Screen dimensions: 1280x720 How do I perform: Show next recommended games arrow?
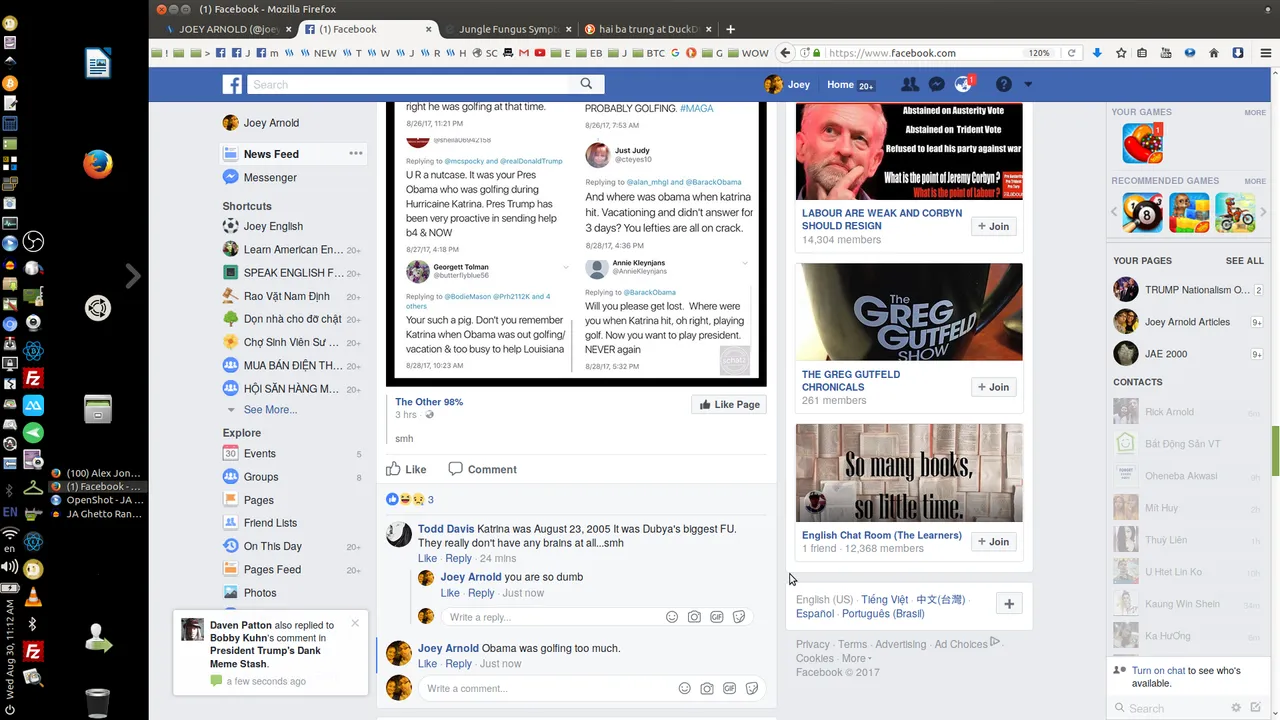point(1265,213)
